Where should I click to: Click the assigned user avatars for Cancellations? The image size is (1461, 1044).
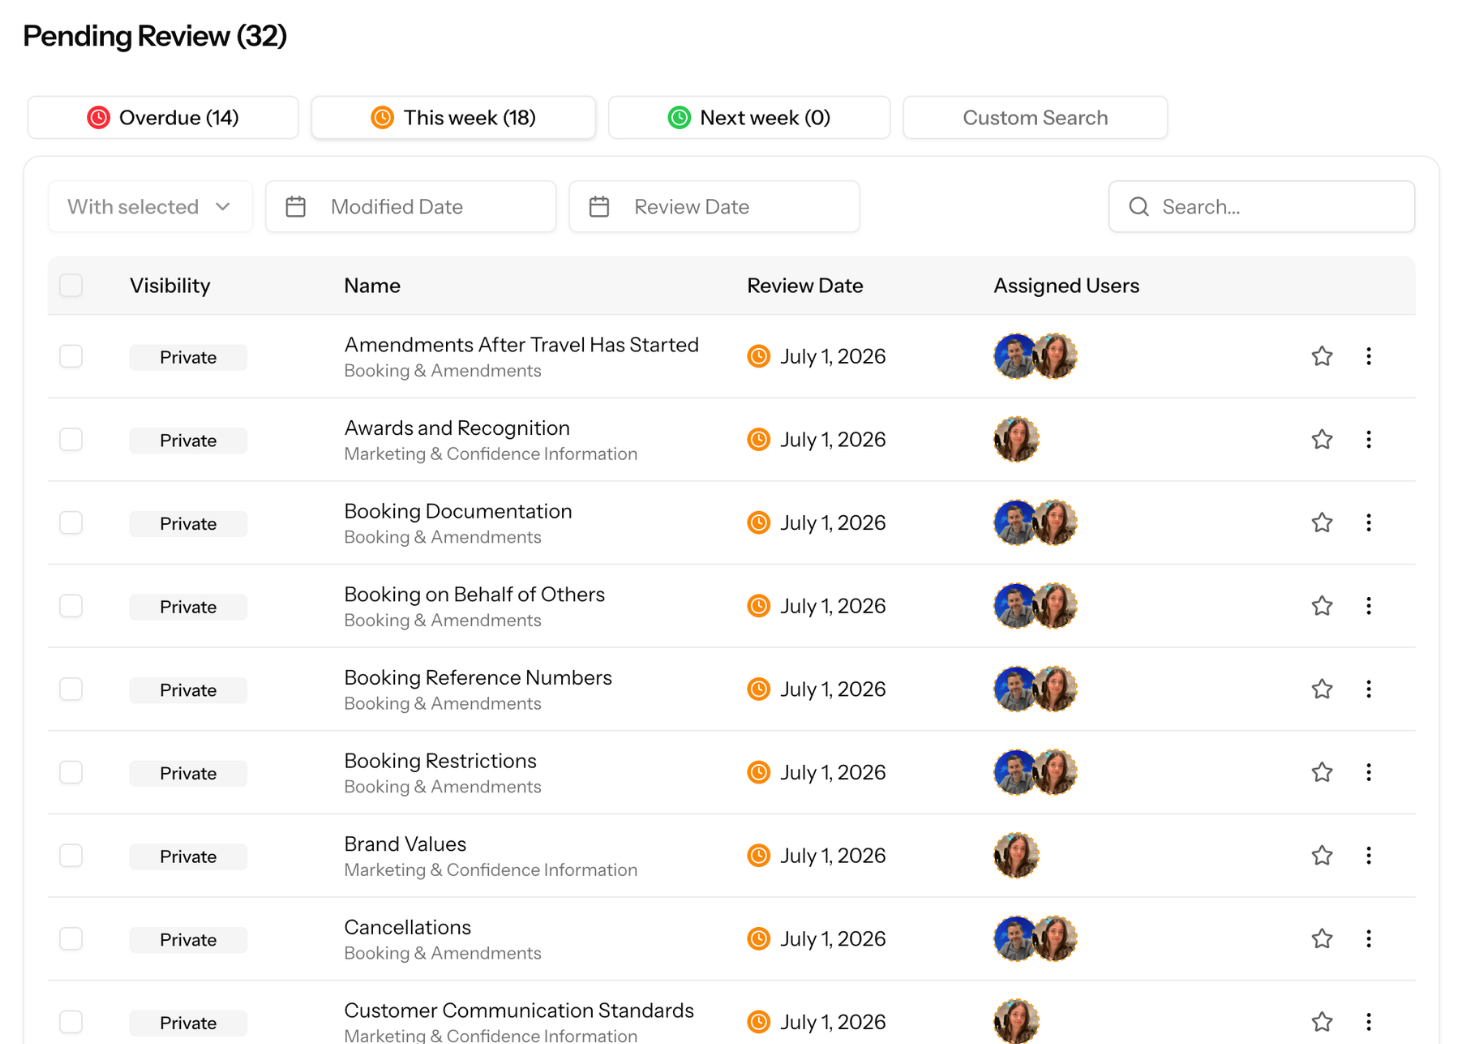coord(1035,938)
